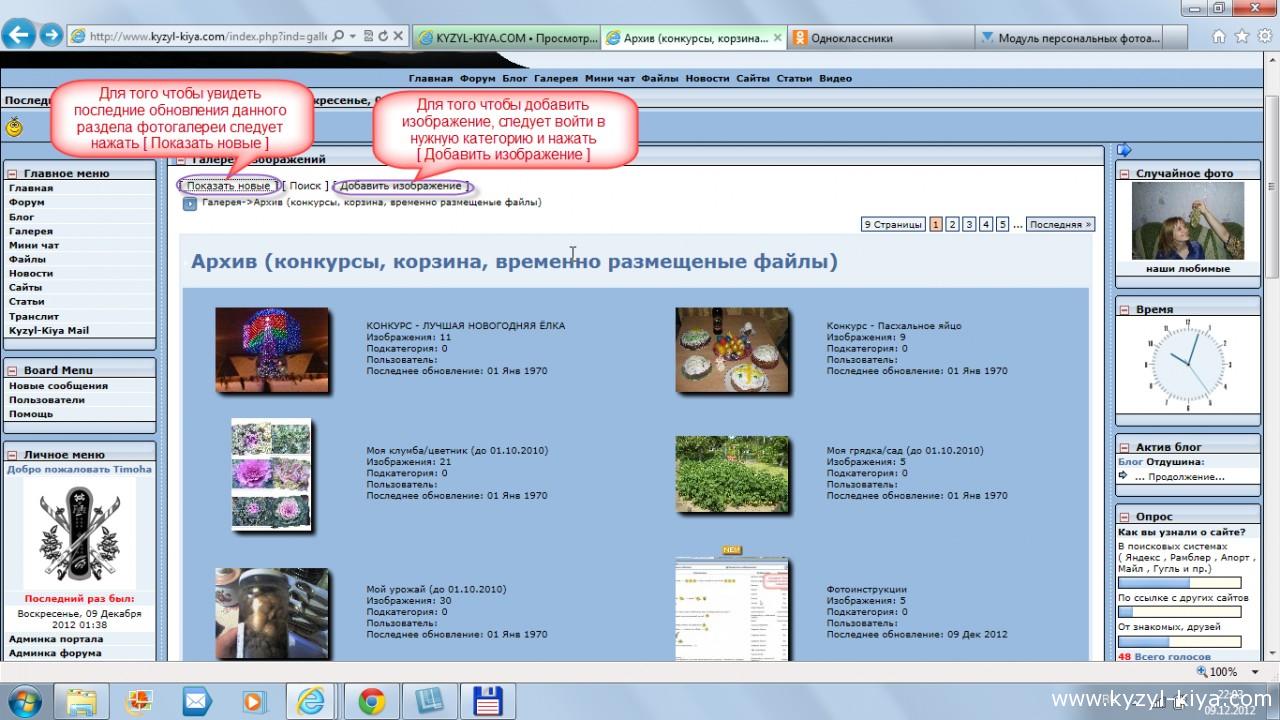Switch to the KYZYL-KIYA.COM Просмотр tab

point(506,37)
